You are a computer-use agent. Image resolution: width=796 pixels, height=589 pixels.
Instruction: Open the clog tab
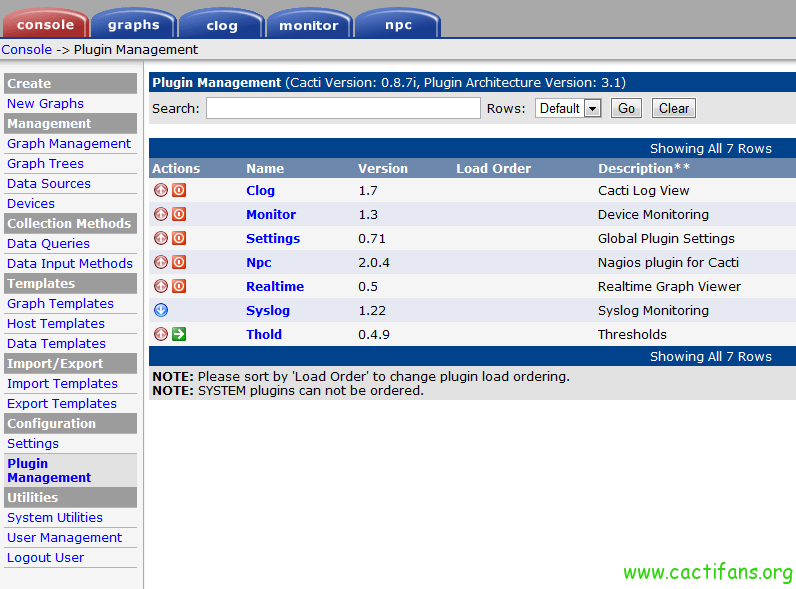pos(222,25)
